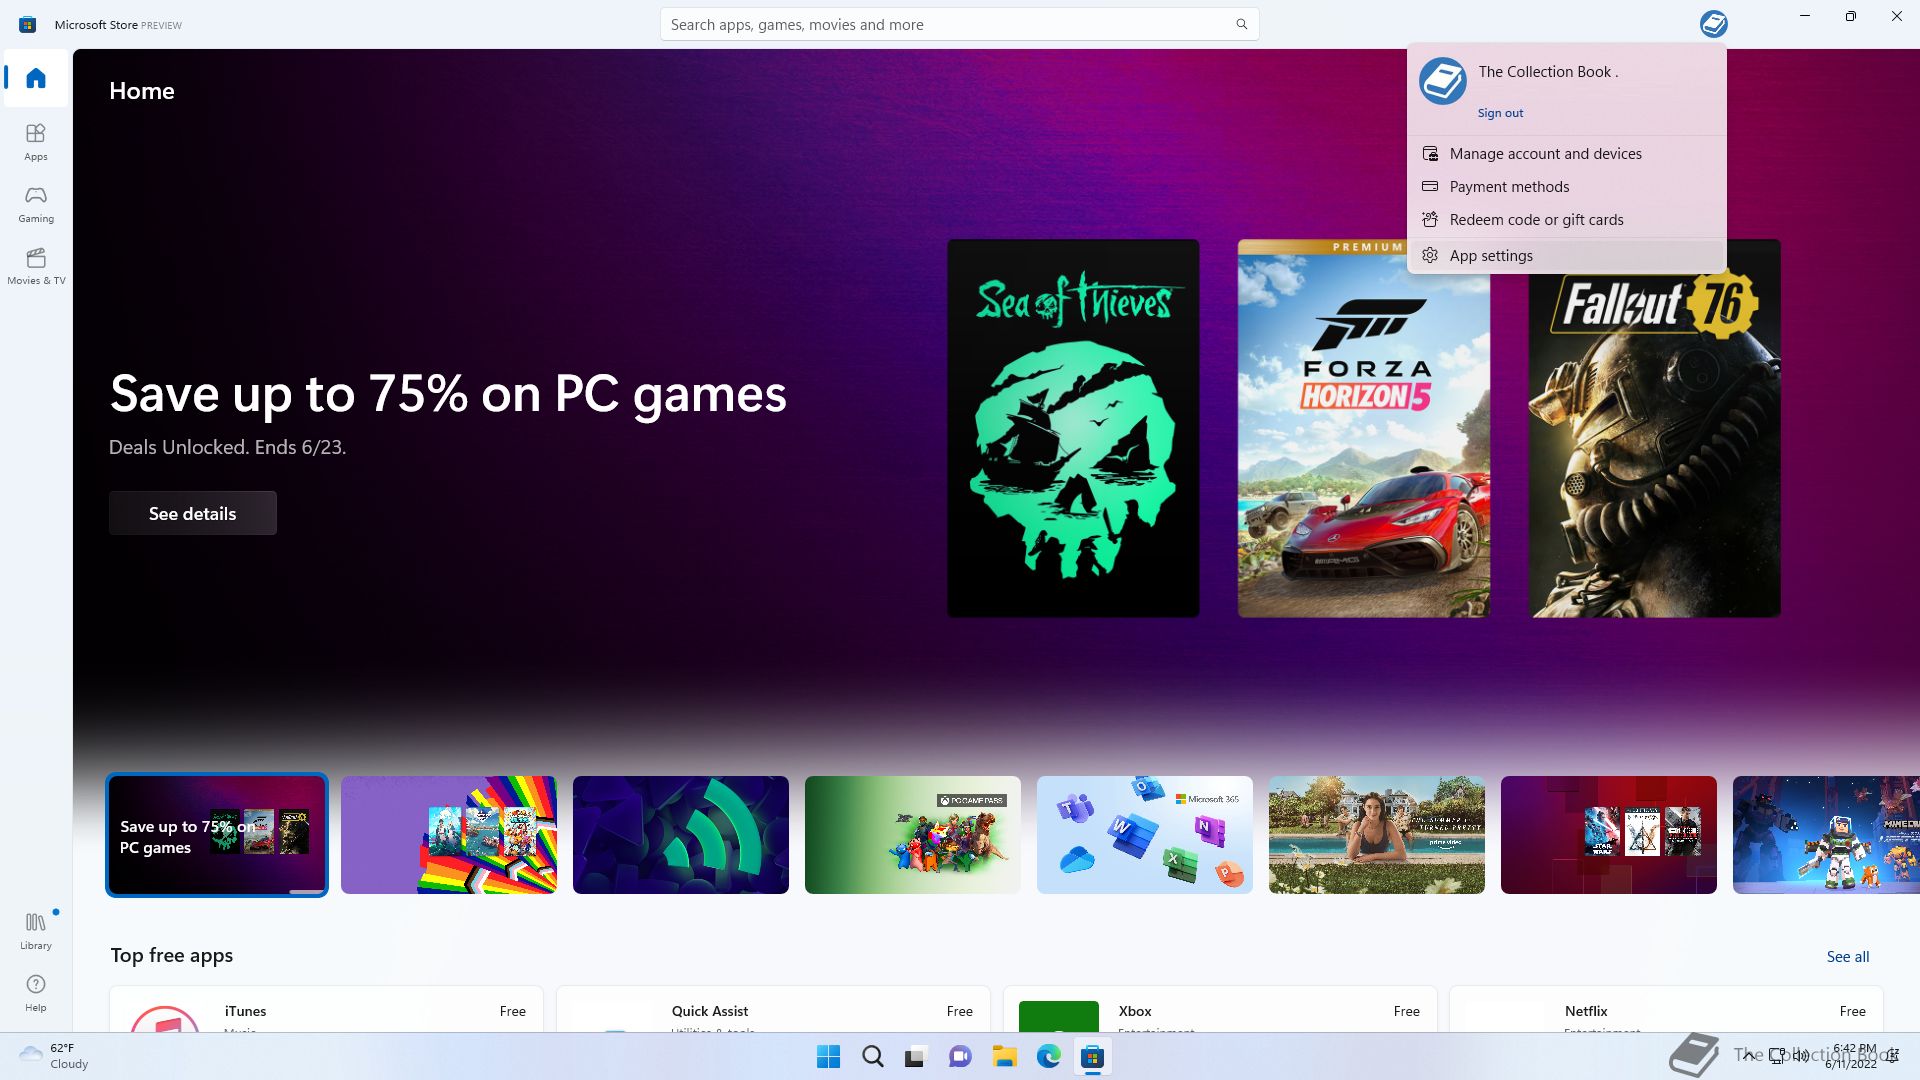Click the search magnifier icon in search box

(1241, 24)
